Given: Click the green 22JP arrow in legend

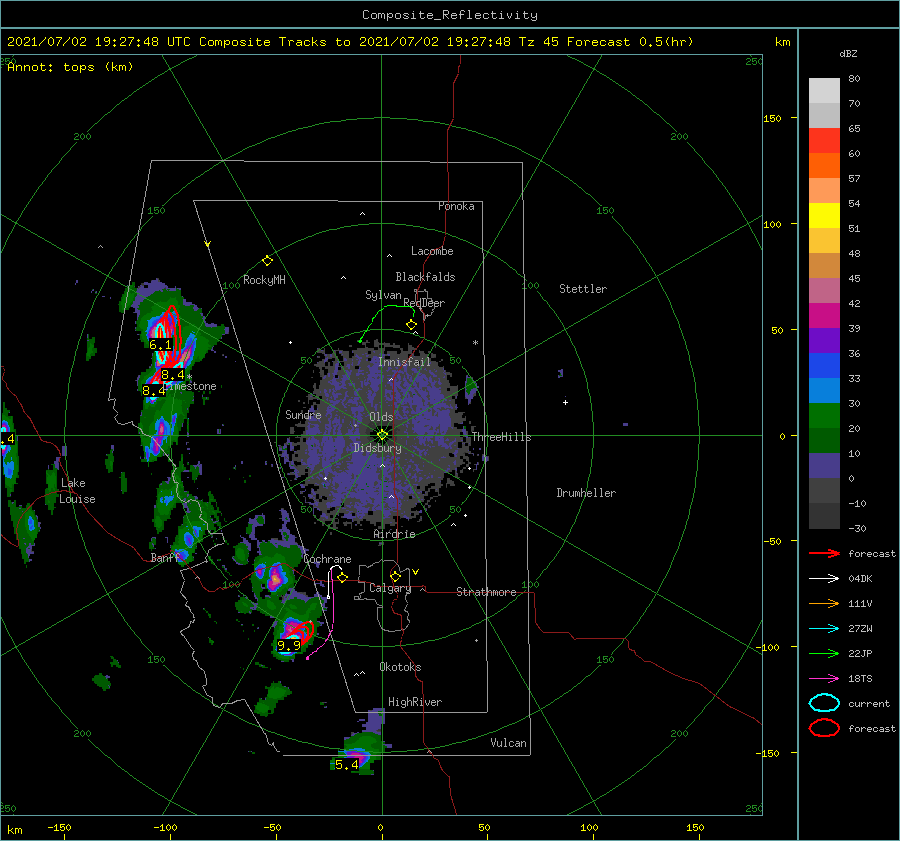Looking at the screenshot, I should (x=824, y=653).
